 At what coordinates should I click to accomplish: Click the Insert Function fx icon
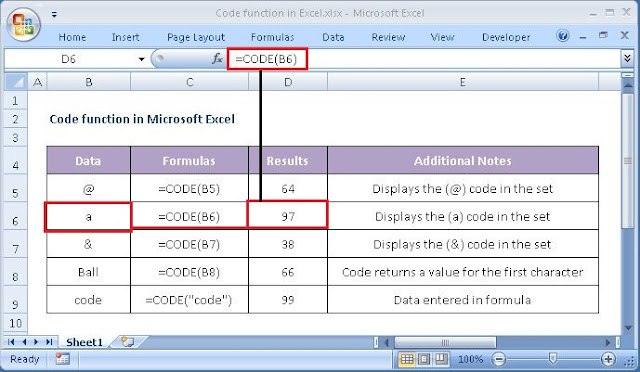coord(217,59)
